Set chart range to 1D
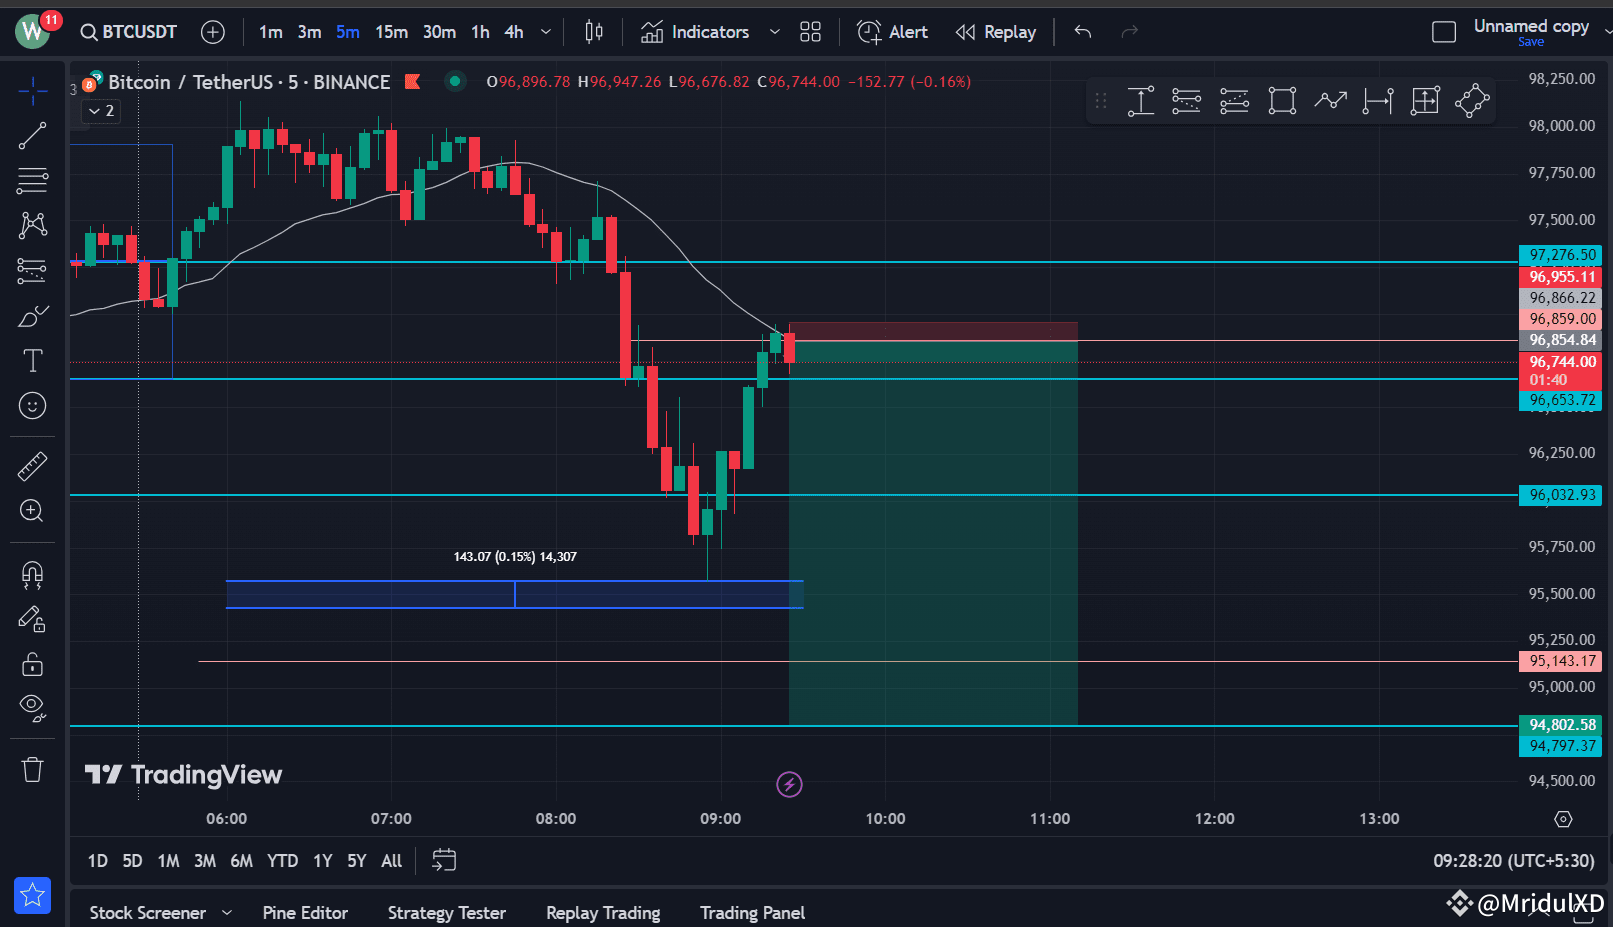This screenshot has width=1613, height=927. tap(98, 861)
